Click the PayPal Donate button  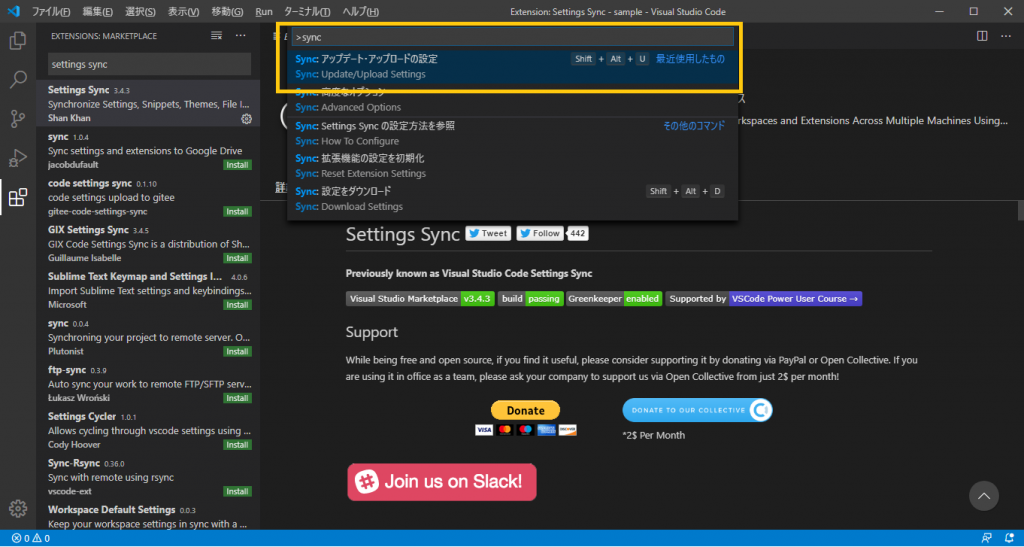tap(526, 411)
